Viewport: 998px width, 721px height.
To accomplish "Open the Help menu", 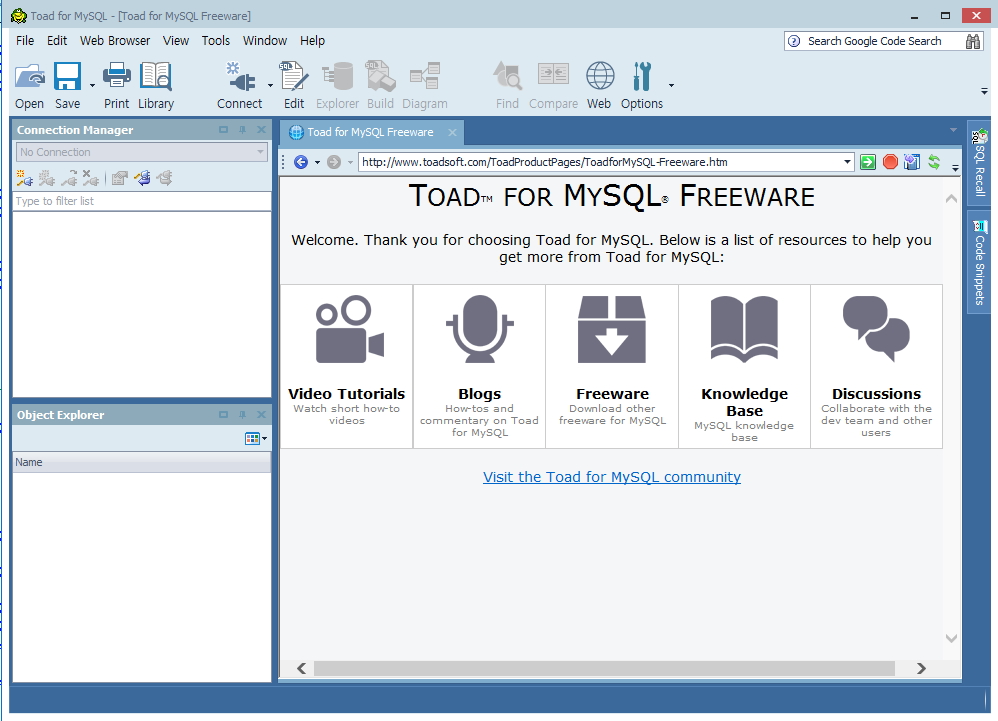I will tap(313, 41).
